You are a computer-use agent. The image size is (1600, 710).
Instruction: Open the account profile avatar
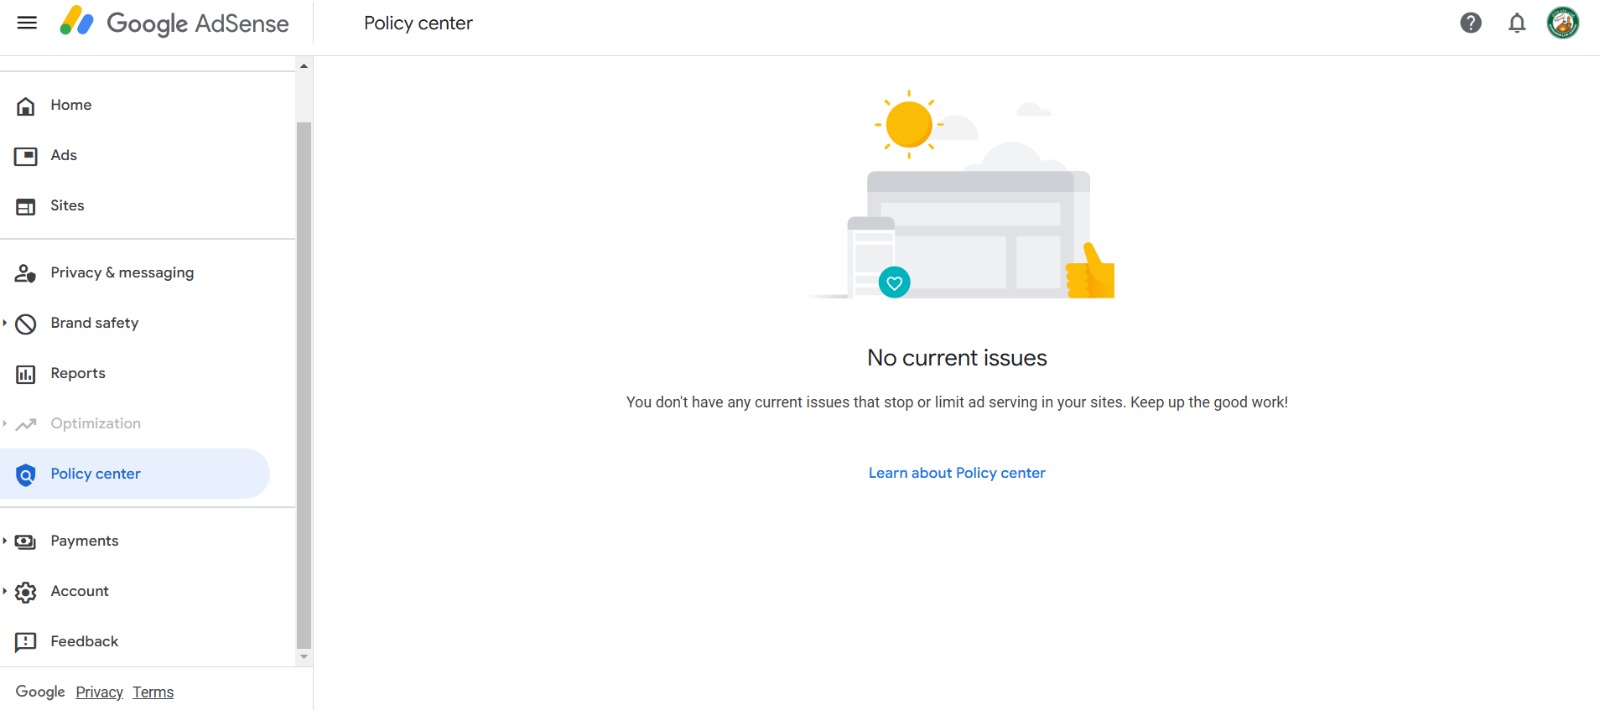[1563, 23]
